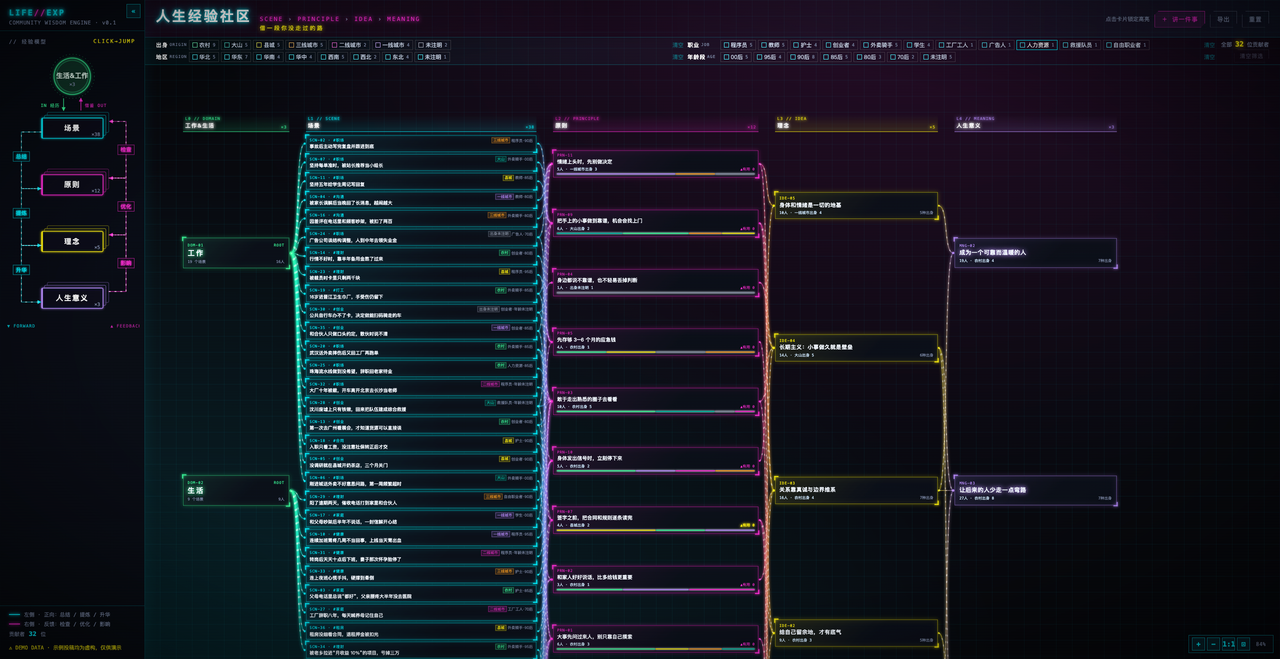
Task: Open the 身体发出信号时，立刻停下来 principle card
Action: (x=656, y=459)
